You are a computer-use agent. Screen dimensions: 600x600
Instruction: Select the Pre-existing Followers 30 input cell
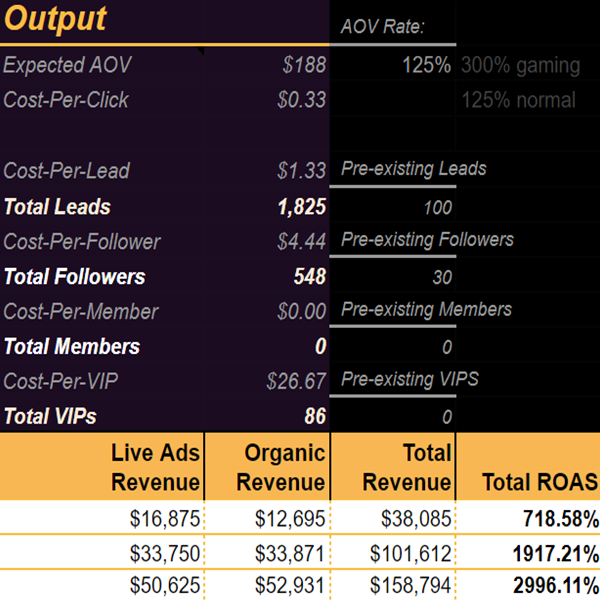440,278
